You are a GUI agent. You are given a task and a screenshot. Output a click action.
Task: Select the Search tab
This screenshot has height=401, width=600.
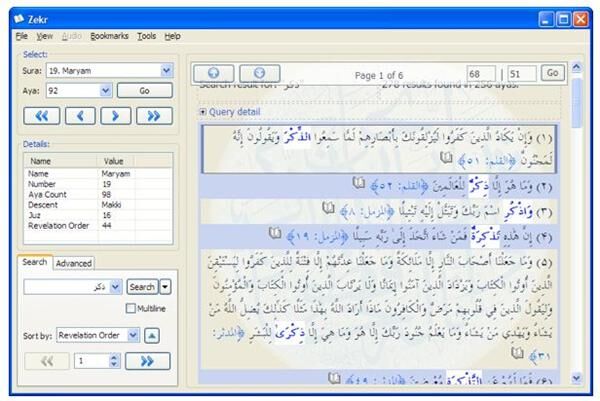pos(34,262)
